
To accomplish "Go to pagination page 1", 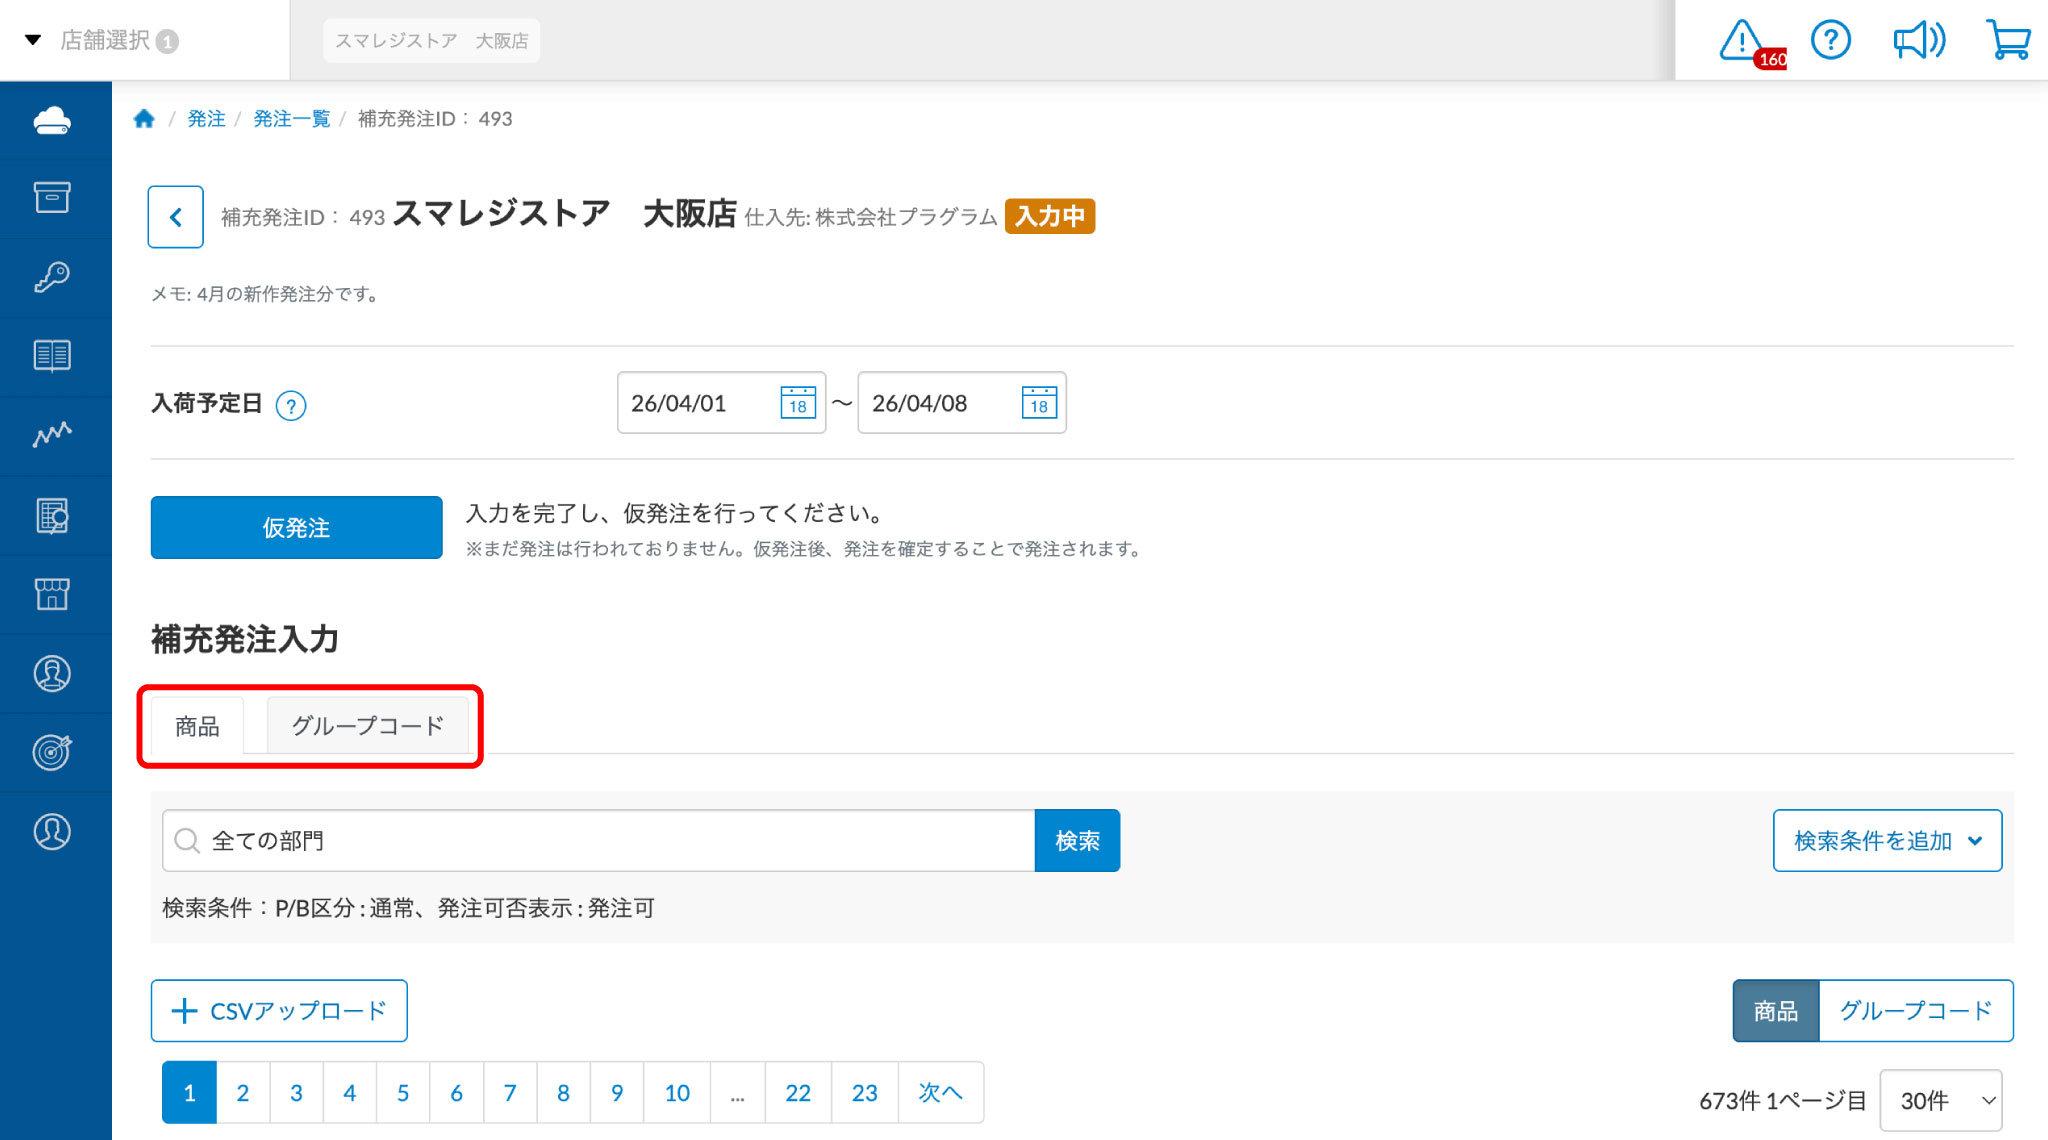I will click(189, 1093).
